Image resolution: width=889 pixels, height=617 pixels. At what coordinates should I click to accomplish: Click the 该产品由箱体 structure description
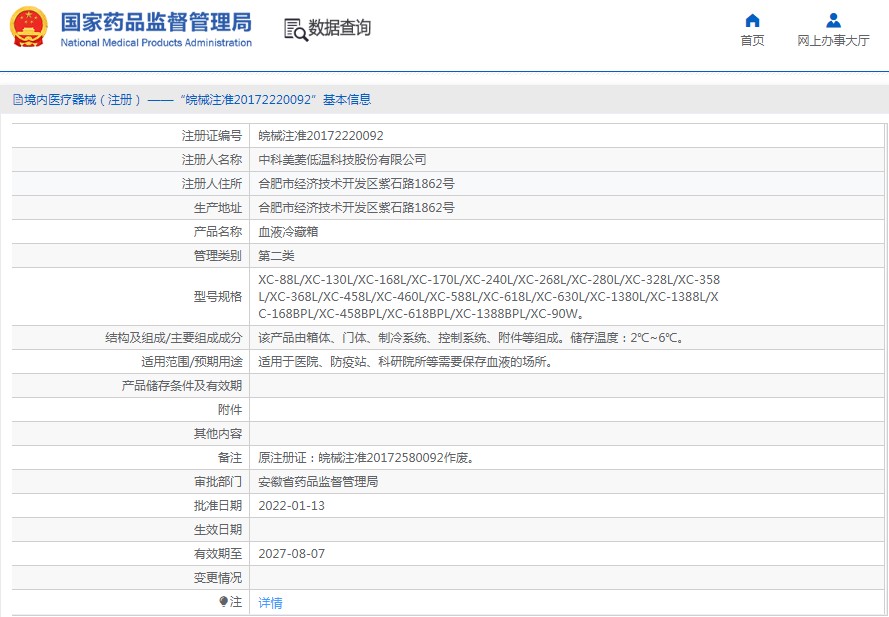pyautogui.click(x=472, y=338)
